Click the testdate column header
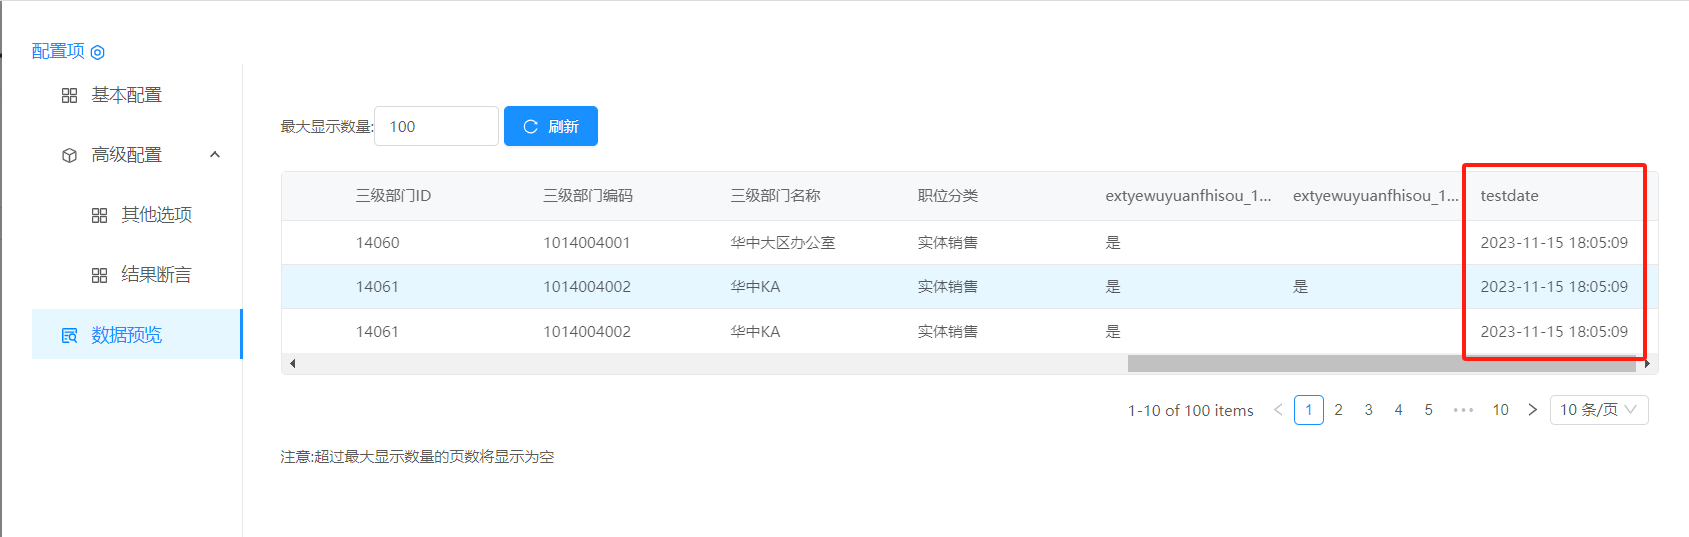 1509,196
